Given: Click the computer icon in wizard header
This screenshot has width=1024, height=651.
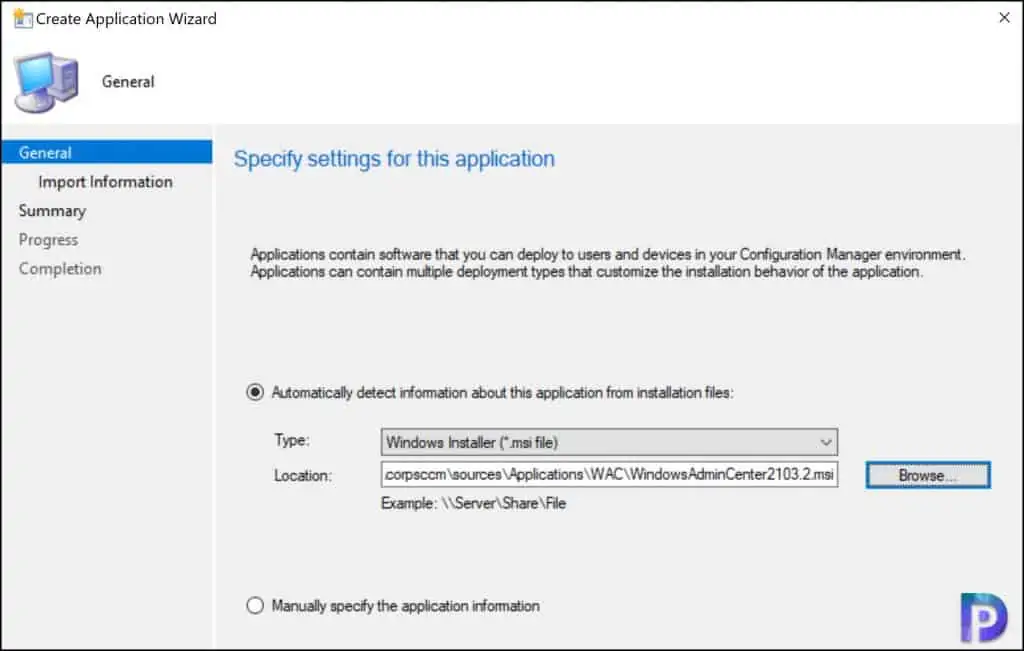Looking at the screenshot, I should pyautogui.click(x=46, y=82).
